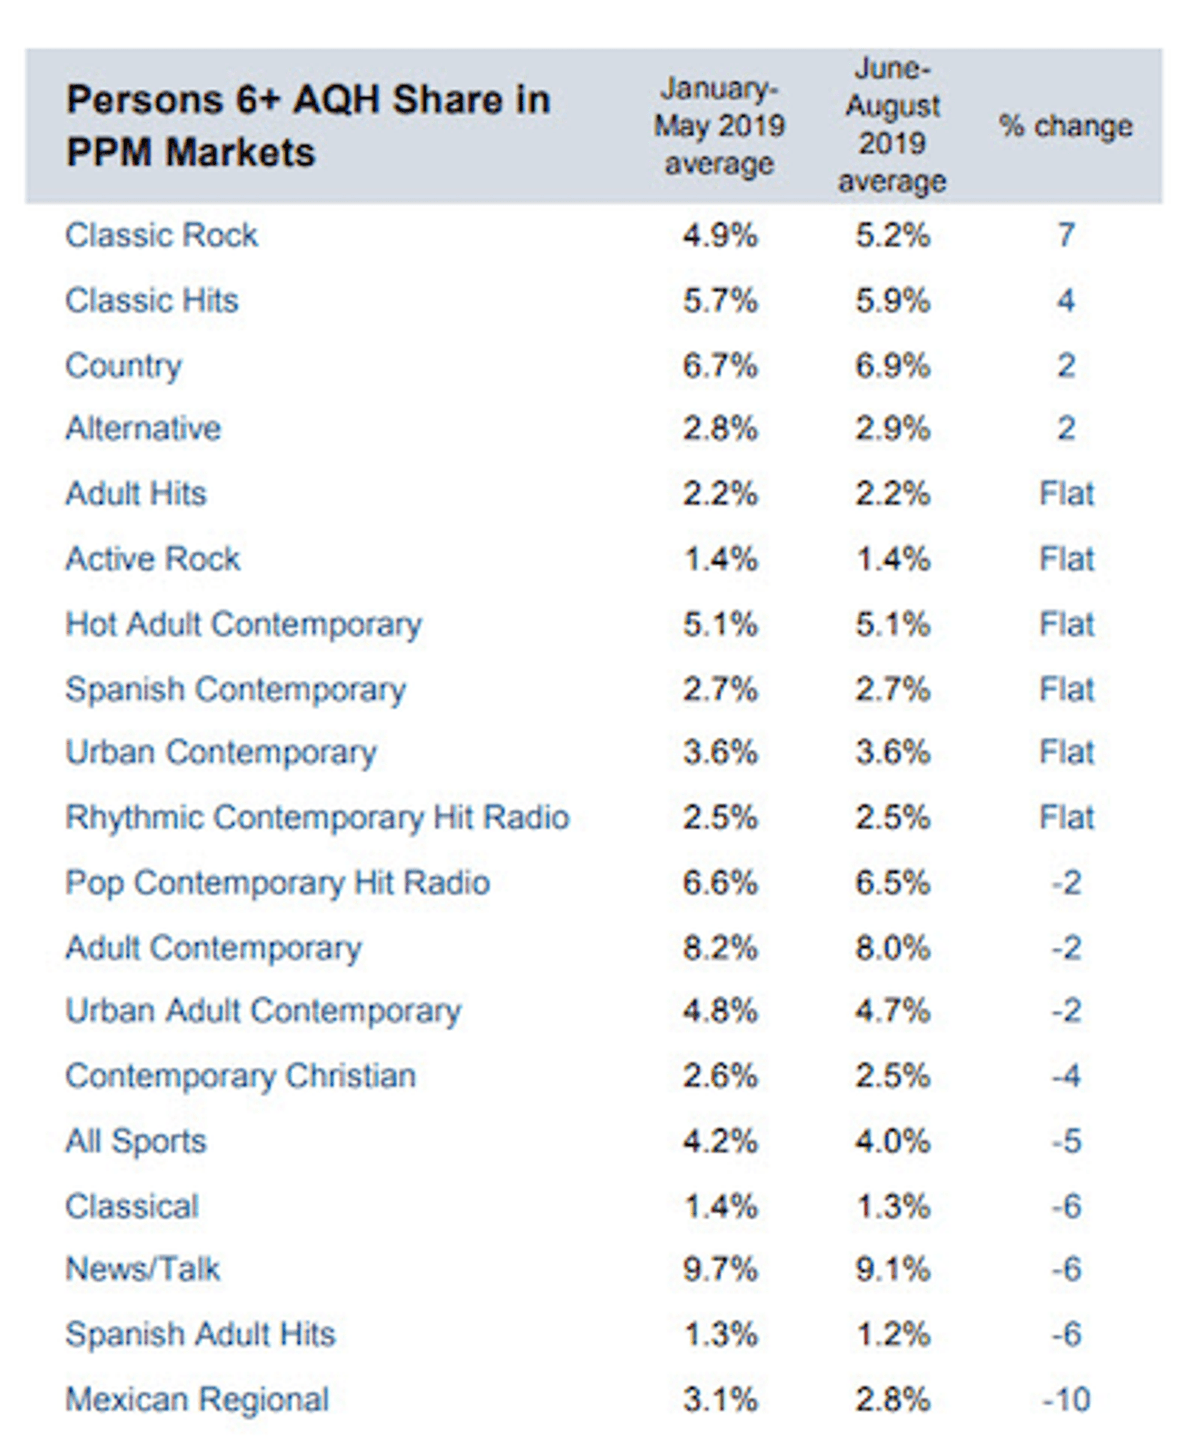1200x1443 pixels.
Task: Select the News/Talk format name
Action: [x=142, y=1269]
